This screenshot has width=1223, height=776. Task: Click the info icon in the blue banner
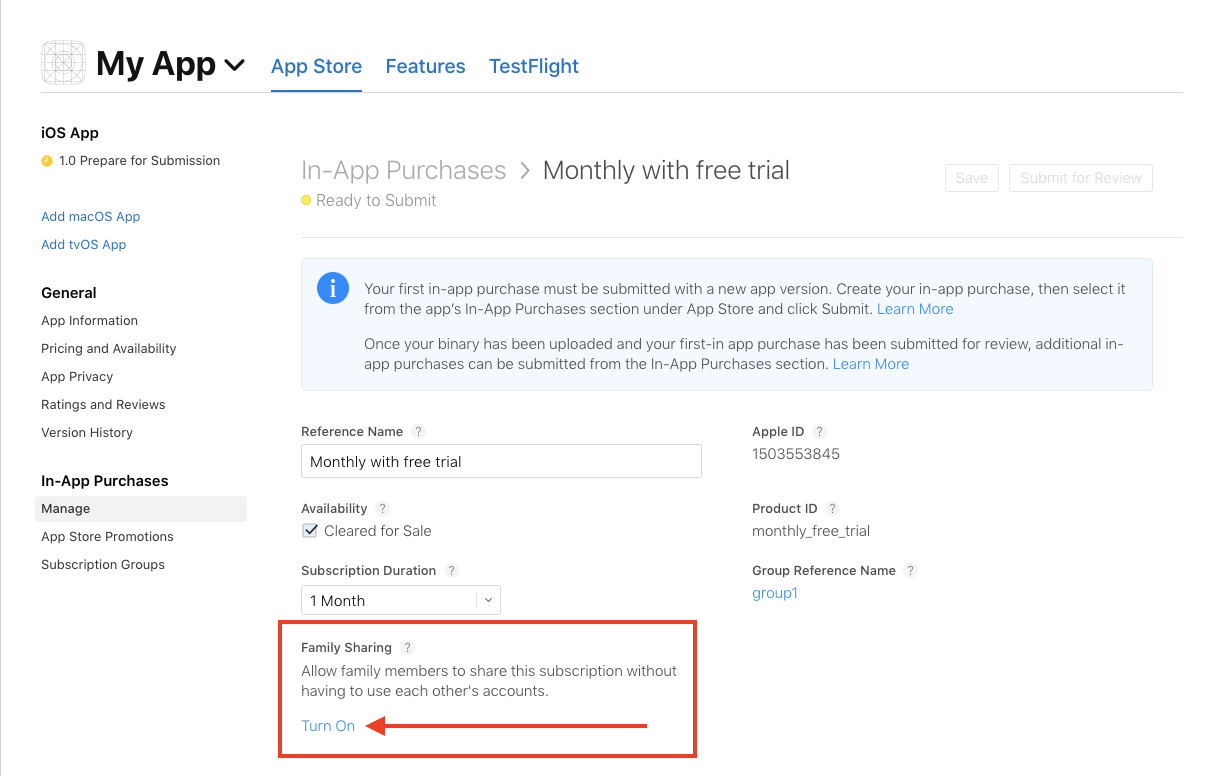click(333, 288)
